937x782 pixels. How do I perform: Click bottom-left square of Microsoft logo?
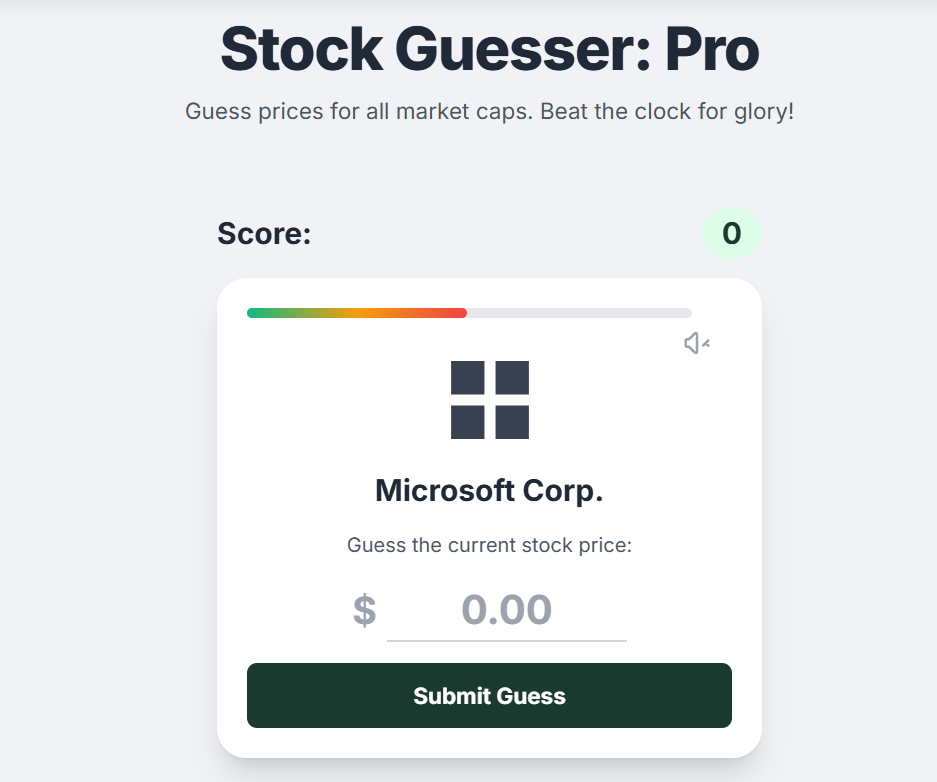[x=468, y=422]
